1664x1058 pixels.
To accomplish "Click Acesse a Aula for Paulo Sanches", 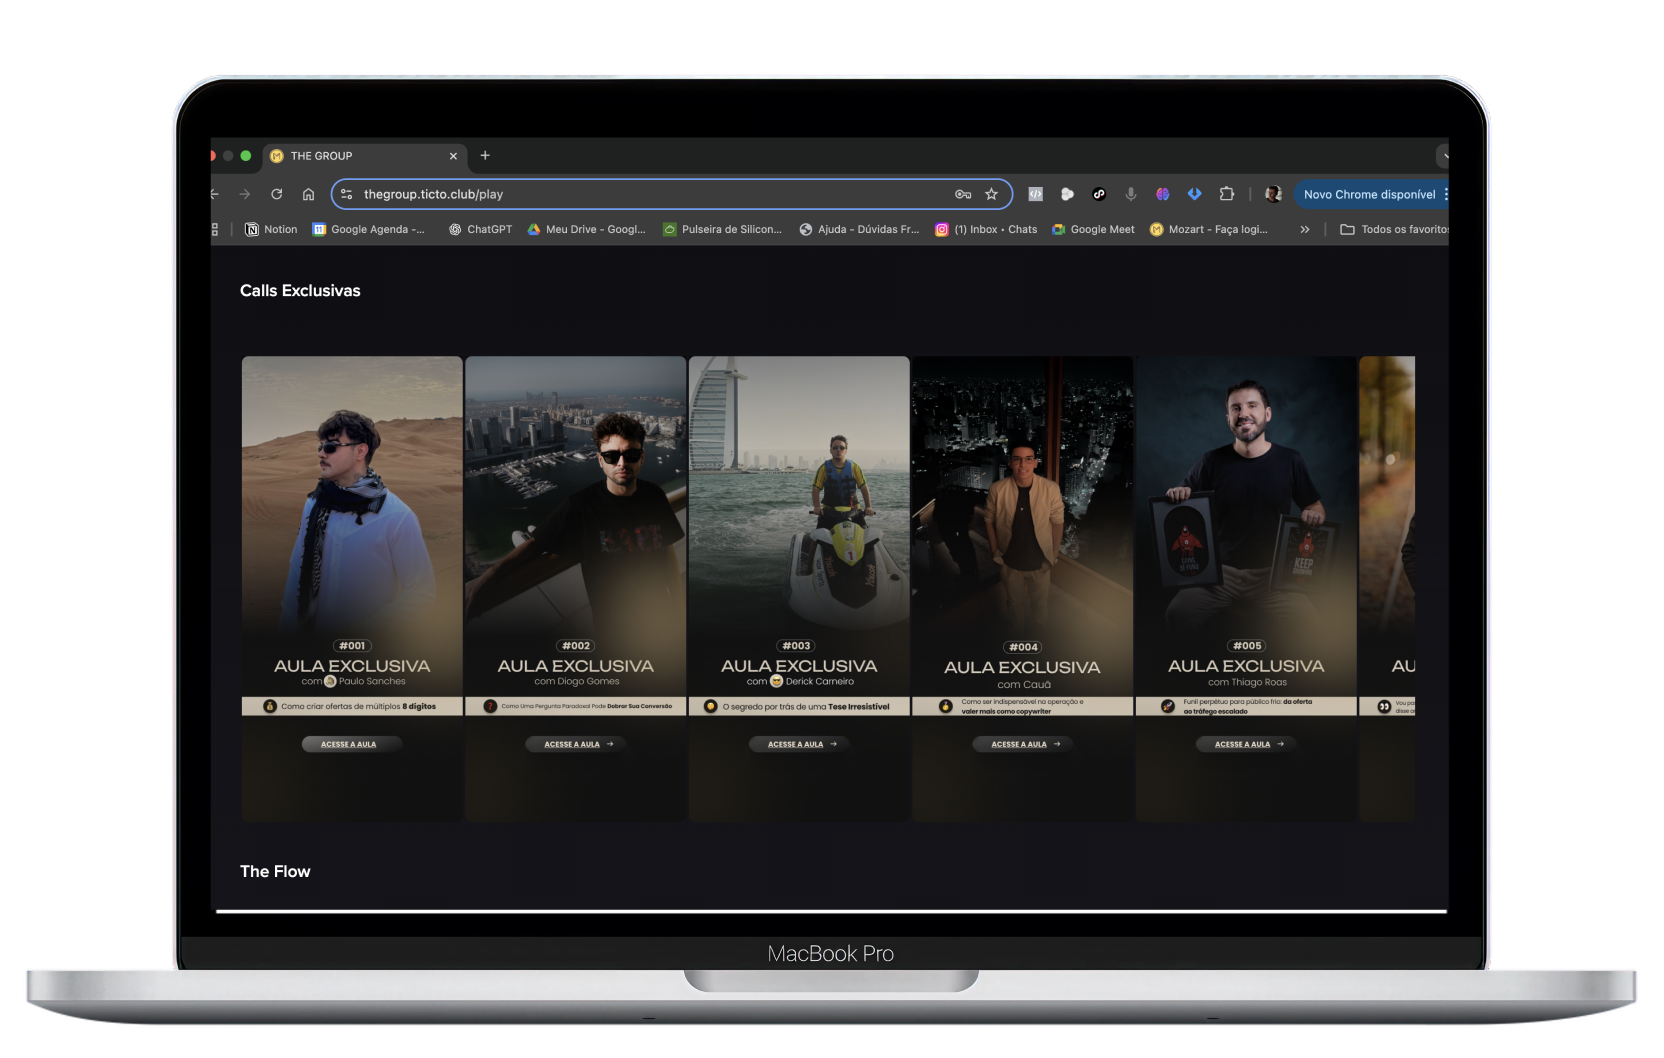I will [351, 744].
